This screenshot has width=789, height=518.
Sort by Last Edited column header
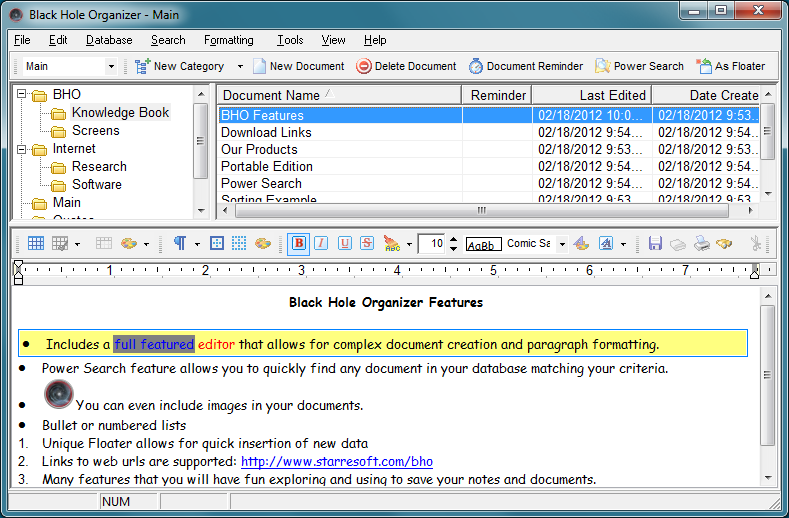point(592,95)
